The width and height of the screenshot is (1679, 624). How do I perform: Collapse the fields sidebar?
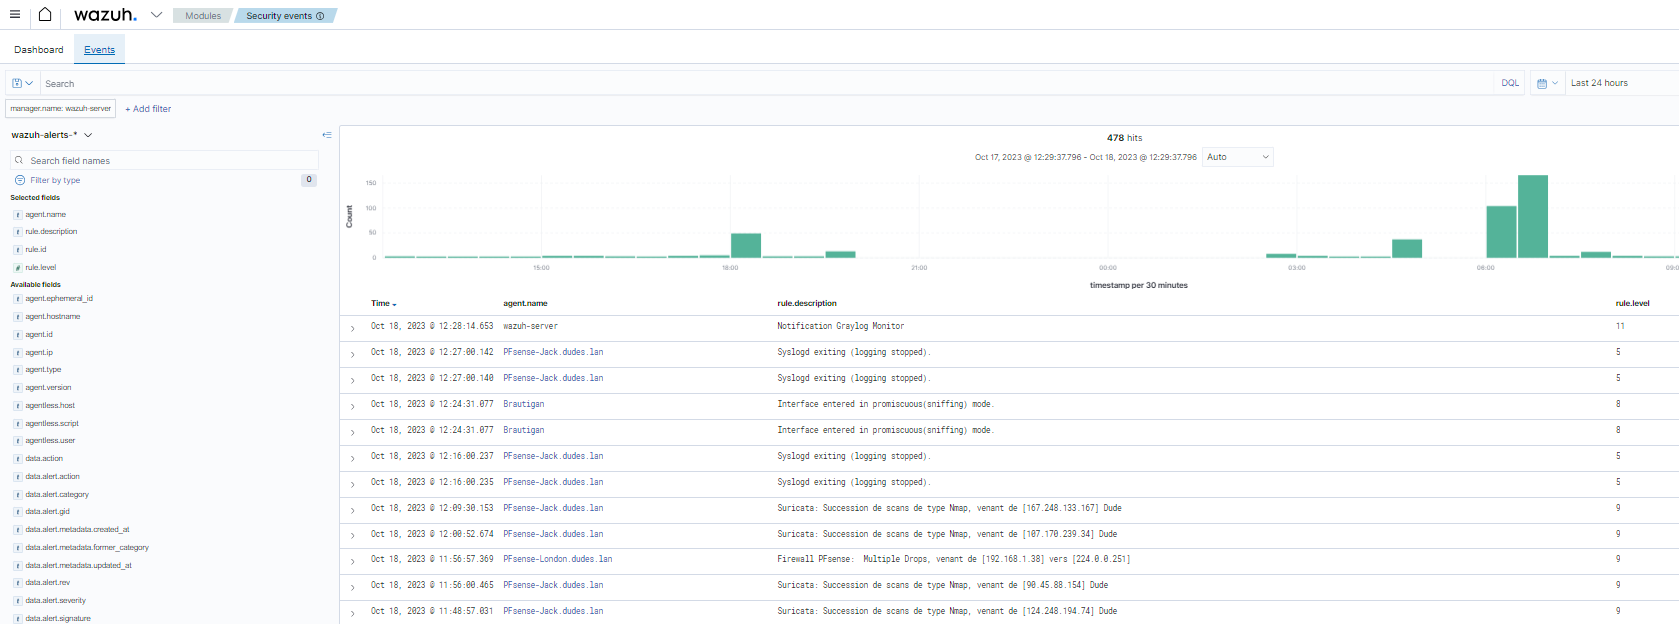[327, 135]
